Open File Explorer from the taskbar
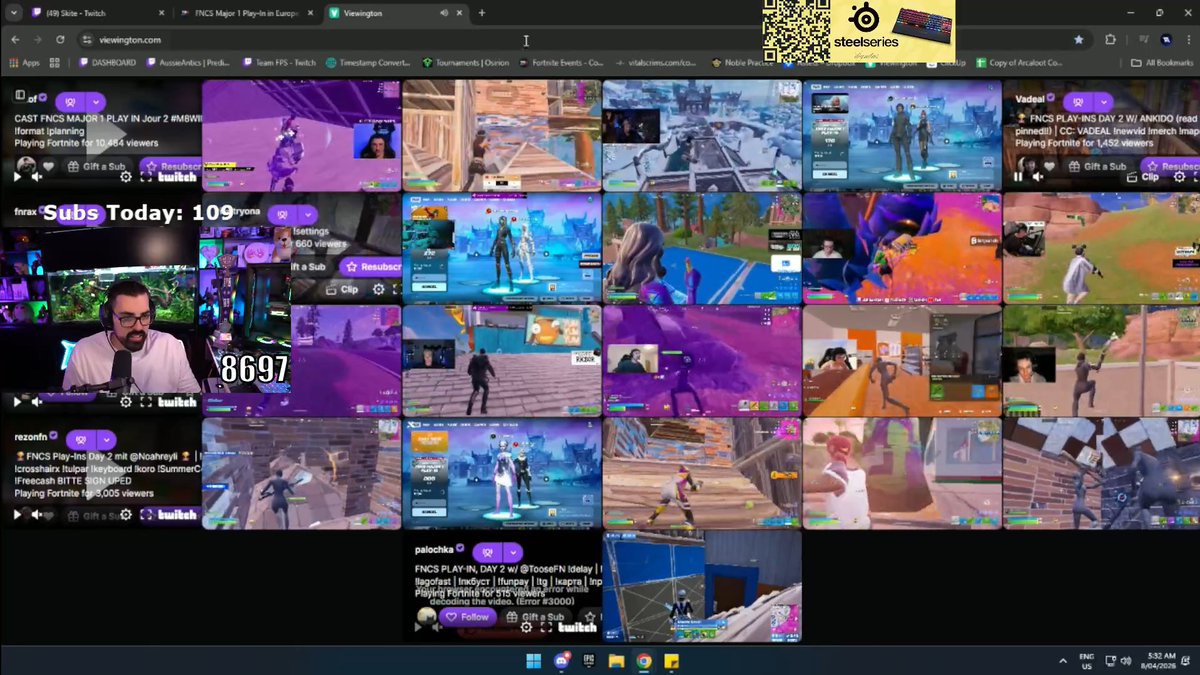Image resolution: width=1200 pixels, height=675 pixels. [x=617, y=661]
